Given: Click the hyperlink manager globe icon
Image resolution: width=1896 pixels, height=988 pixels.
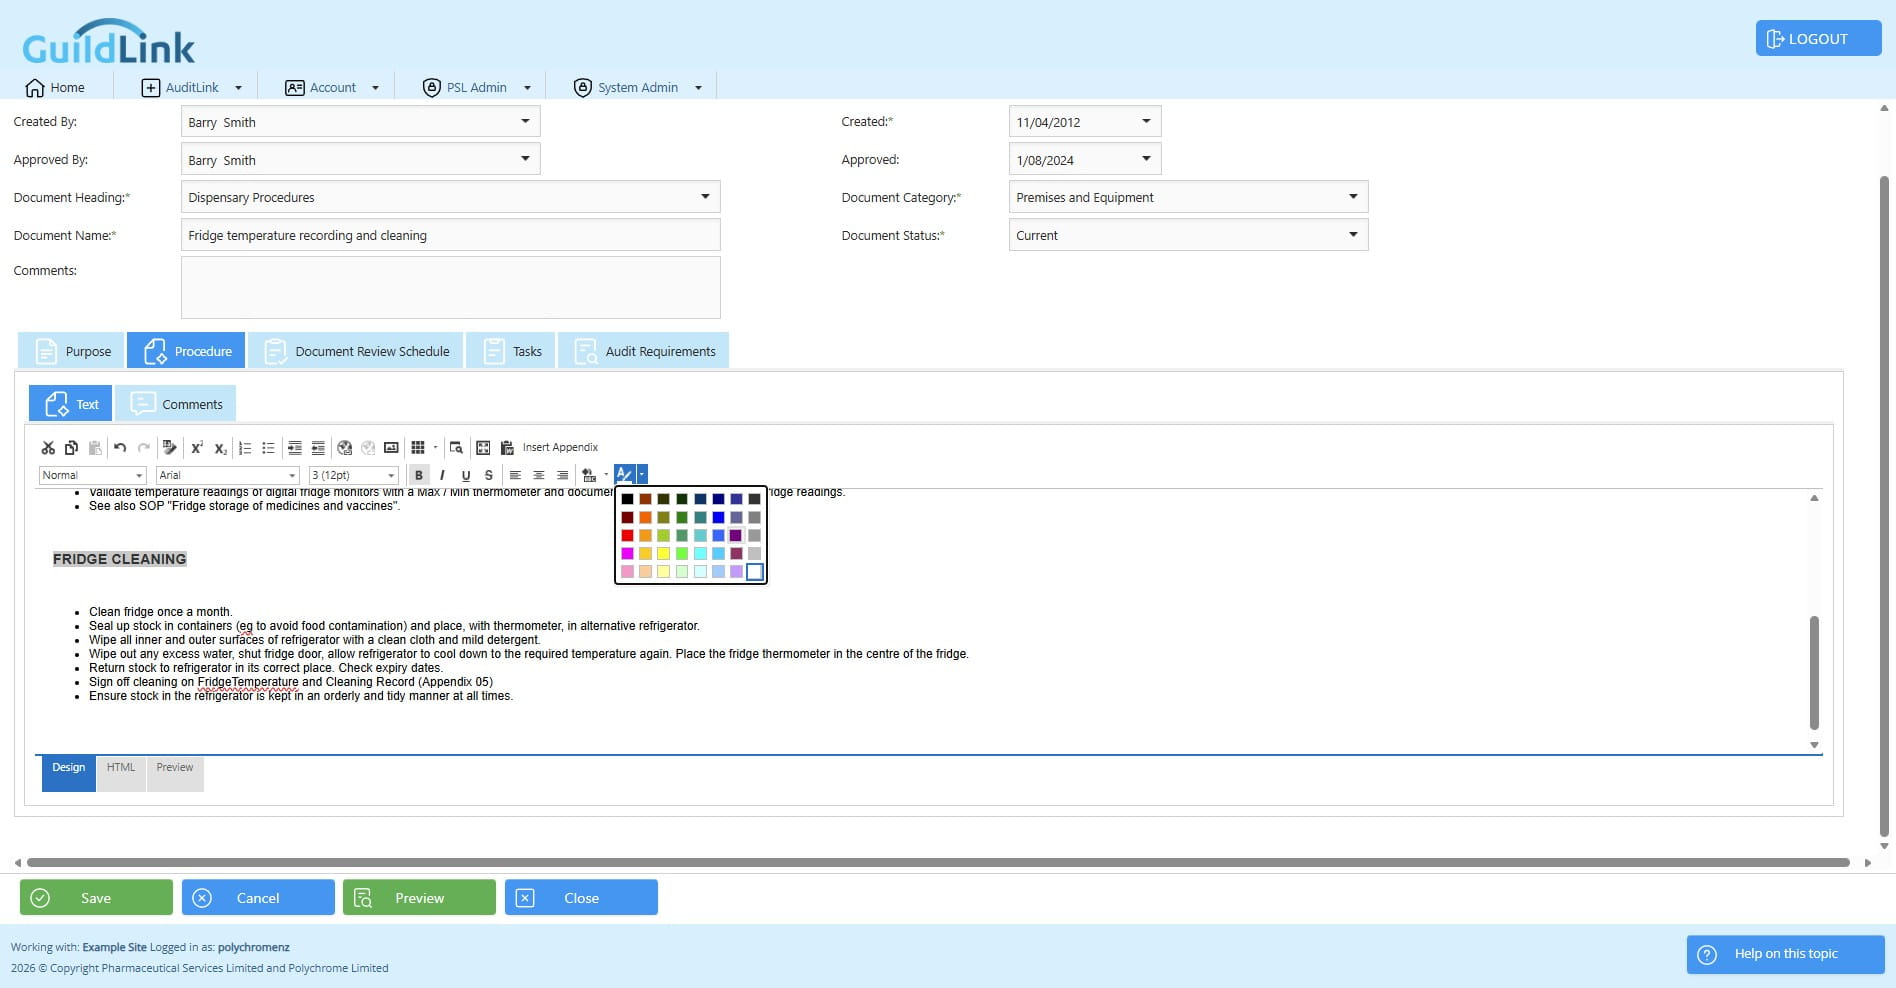Looking at the screenshot, I should click(x=345, y=448).
